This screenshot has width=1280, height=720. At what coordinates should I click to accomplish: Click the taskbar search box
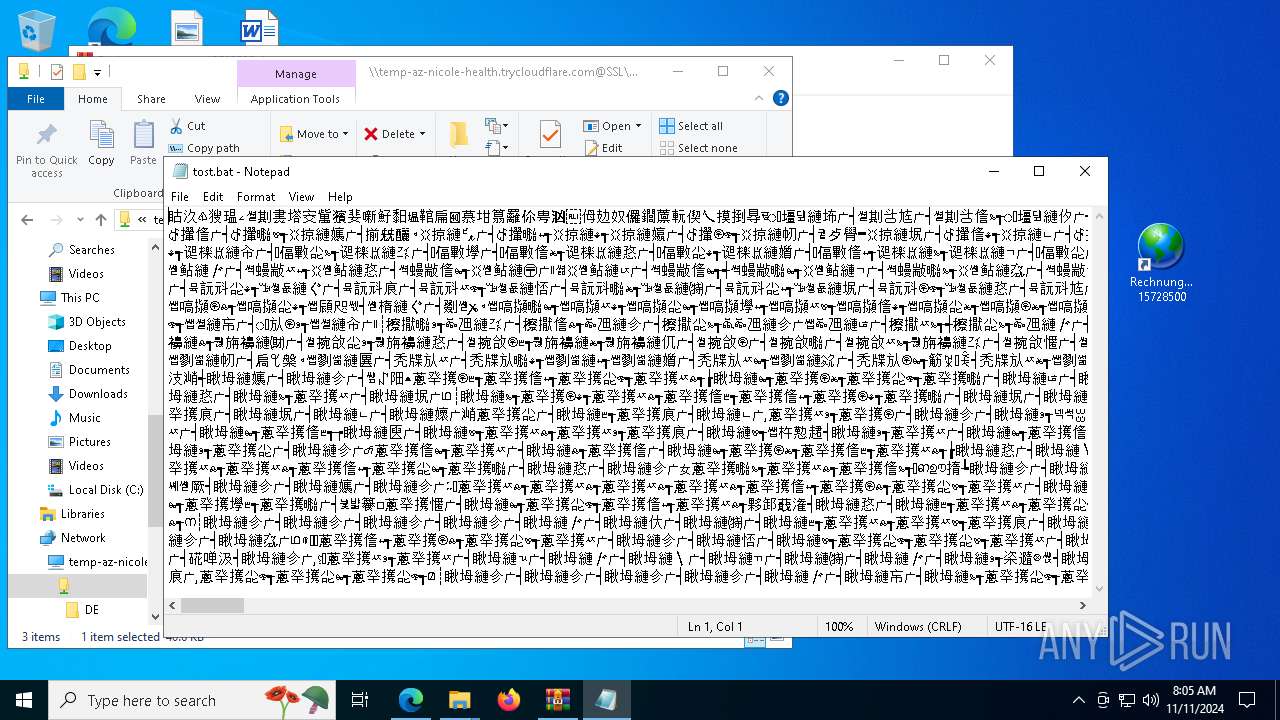[192, 700]
